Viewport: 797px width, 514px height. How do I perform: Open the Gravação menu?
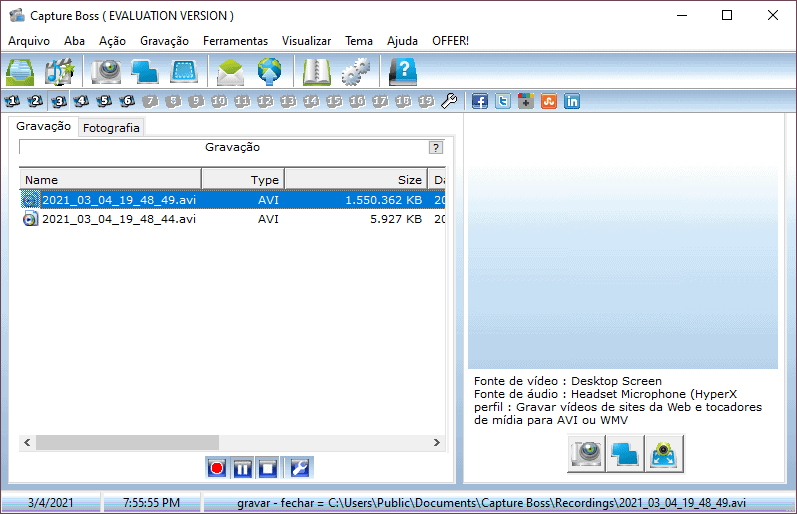164,41
